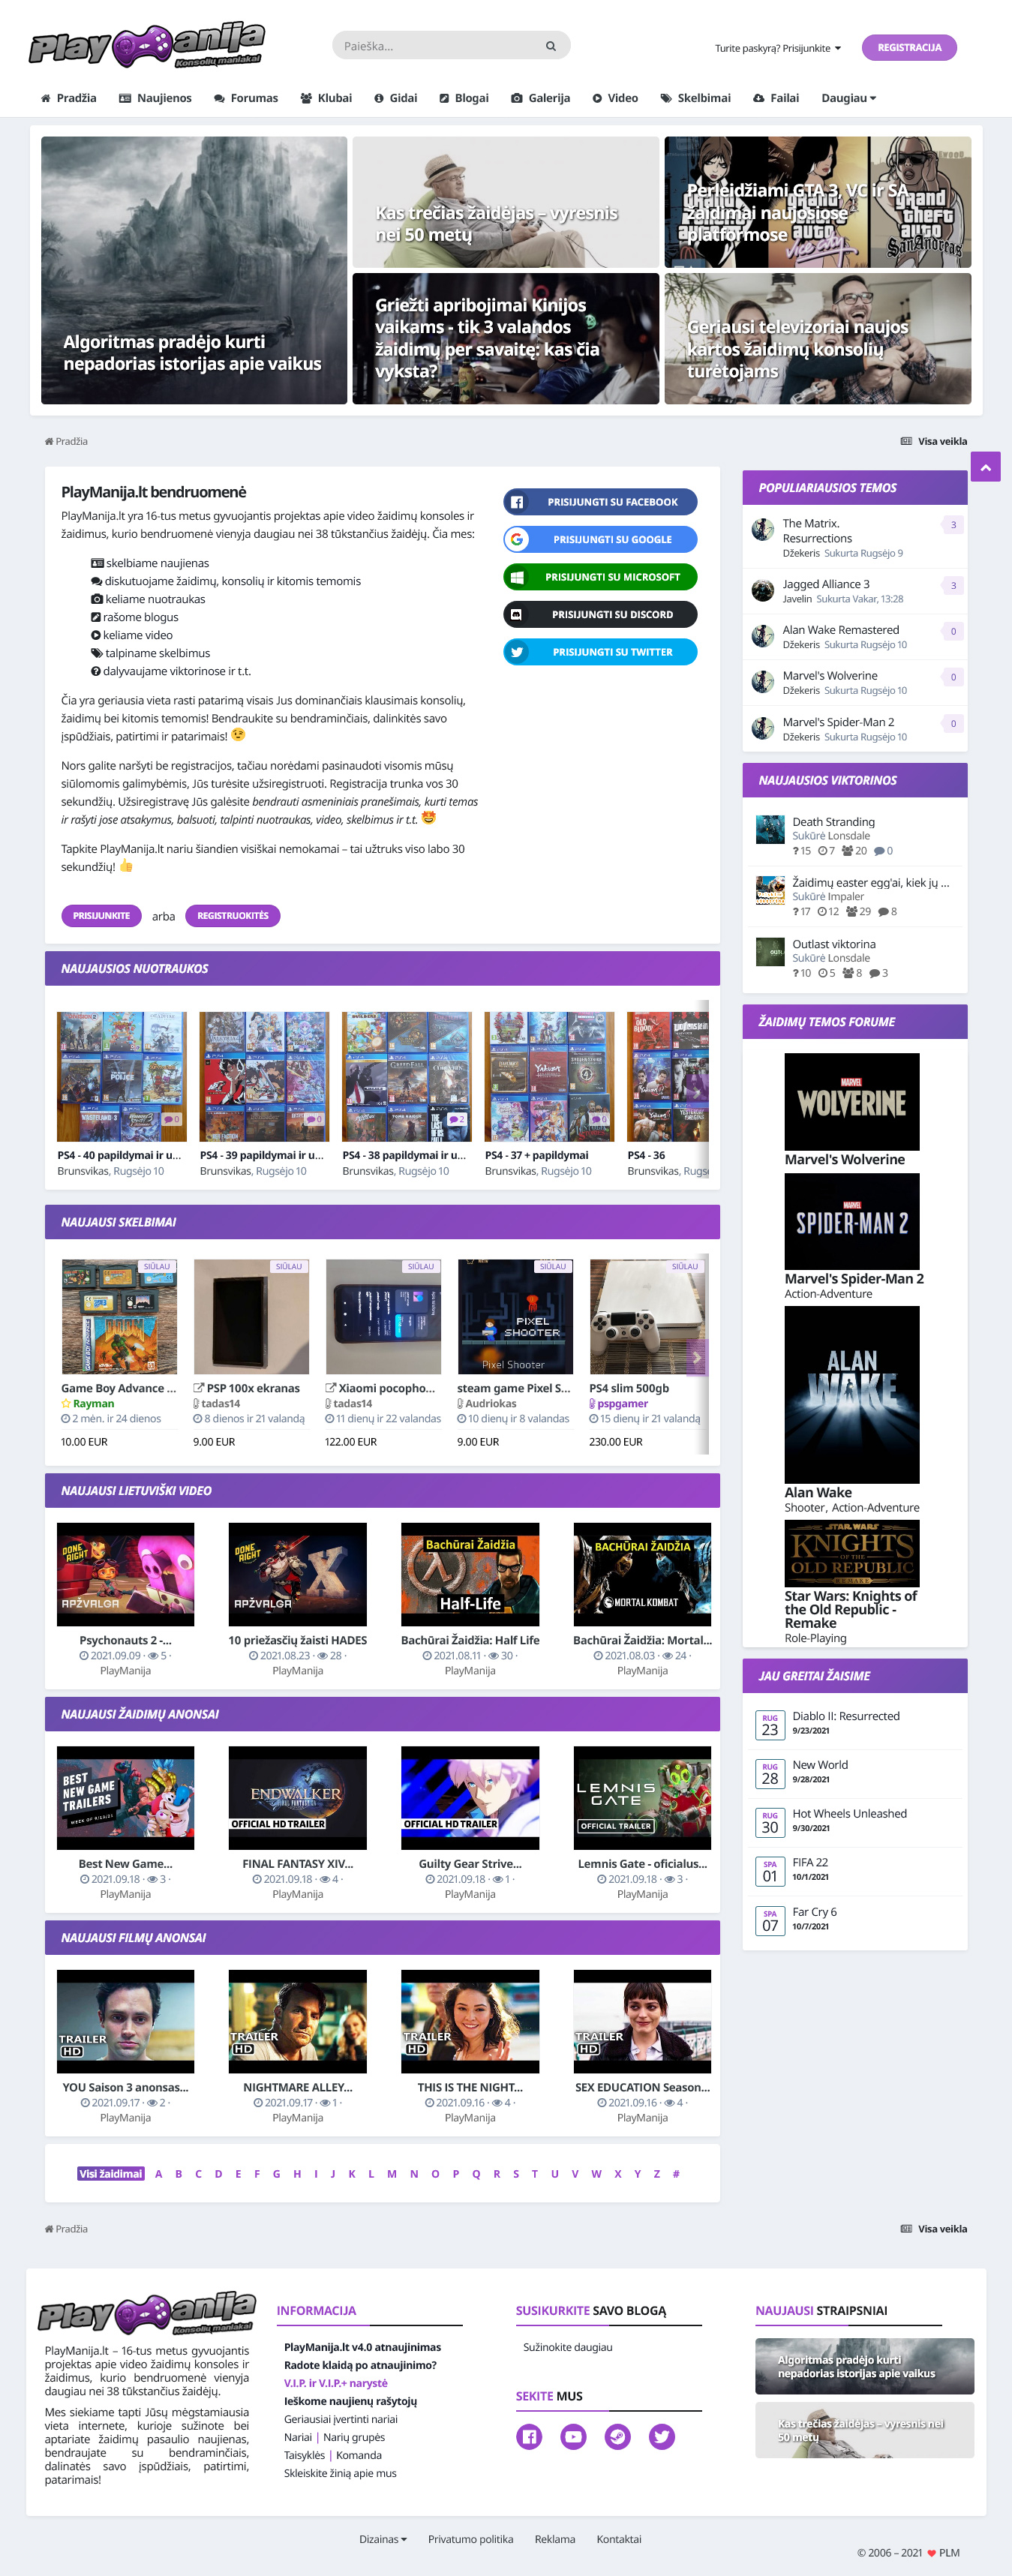Open footer Kas trečias žaidėjas article thumbnail
The width and height of the screenshot is (1012, 2576).
864,2430
